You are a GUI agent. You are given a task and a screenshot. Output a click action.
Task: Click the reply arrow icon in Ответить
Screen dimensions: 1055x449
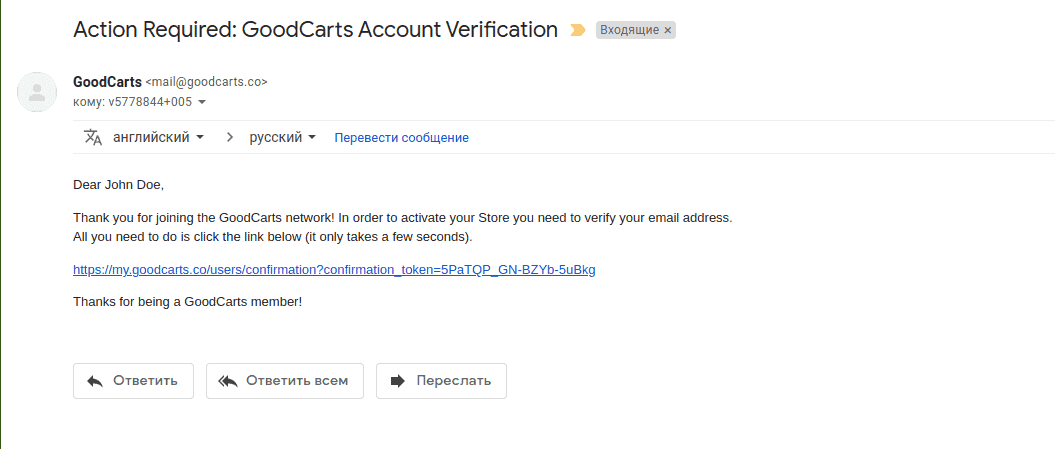[95, 381]
